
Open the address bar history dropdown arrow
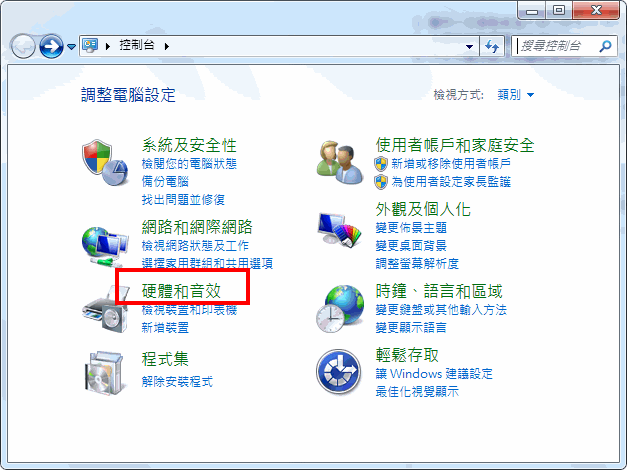[469, 46]
